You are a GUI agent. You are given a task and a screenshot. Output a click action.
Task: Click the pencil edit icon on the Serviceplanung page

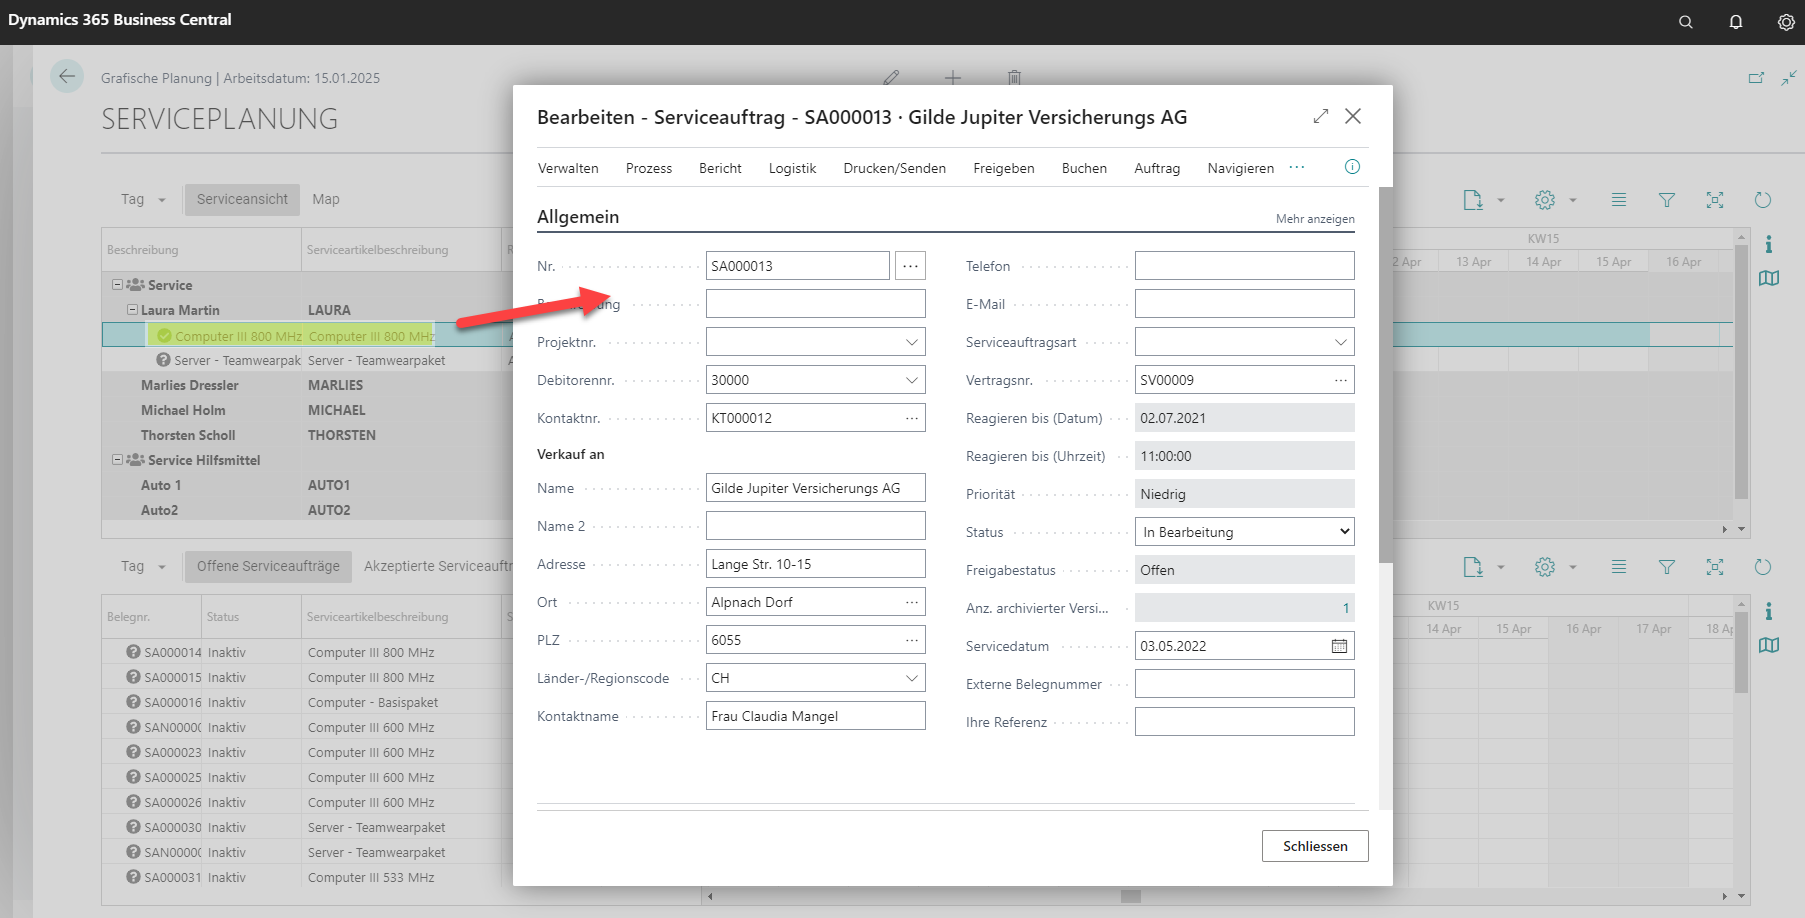pyautogui.click(x=892, y=77)
